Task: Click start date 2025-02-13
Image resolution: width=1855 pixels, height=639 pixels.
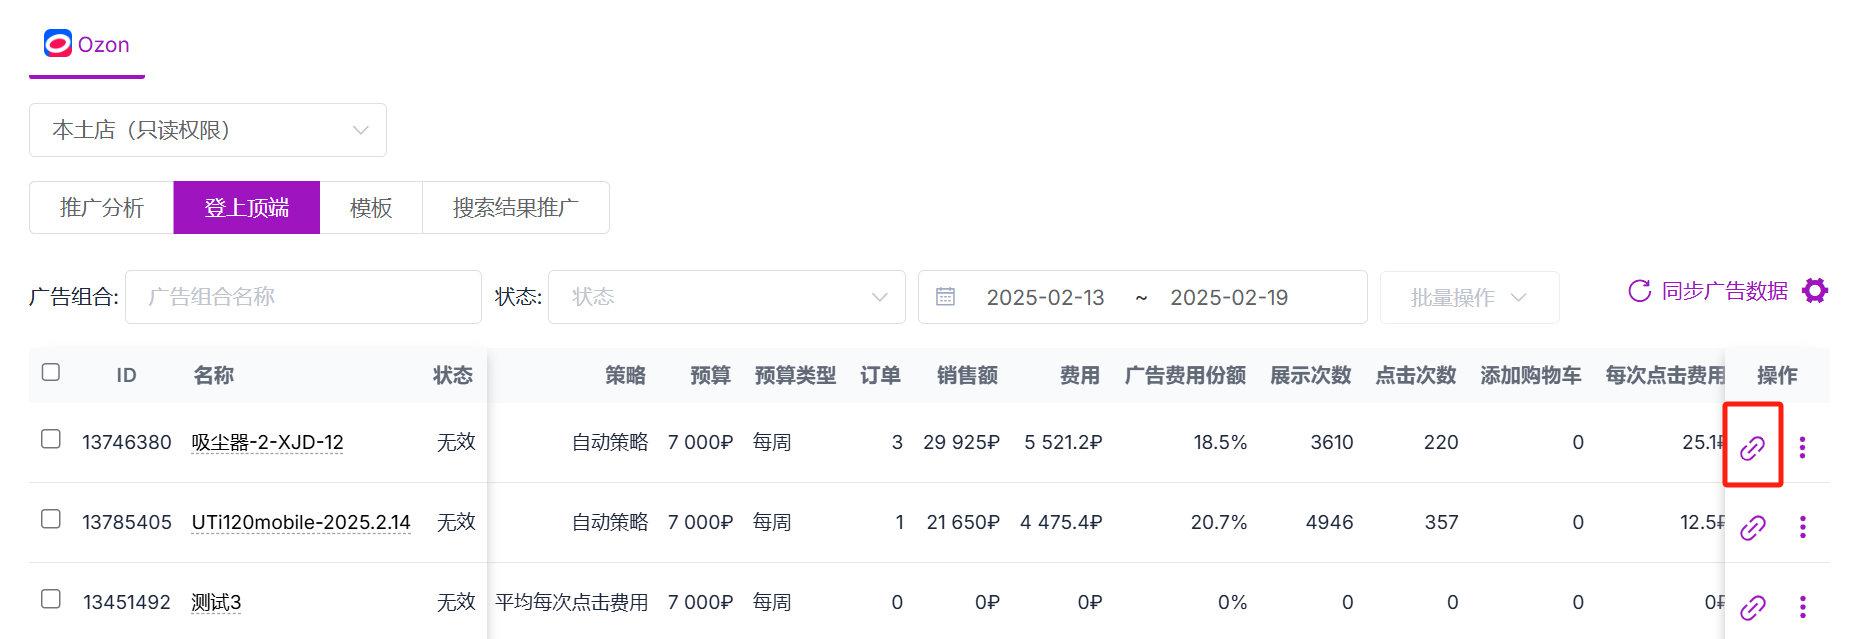Action: 1045,297
